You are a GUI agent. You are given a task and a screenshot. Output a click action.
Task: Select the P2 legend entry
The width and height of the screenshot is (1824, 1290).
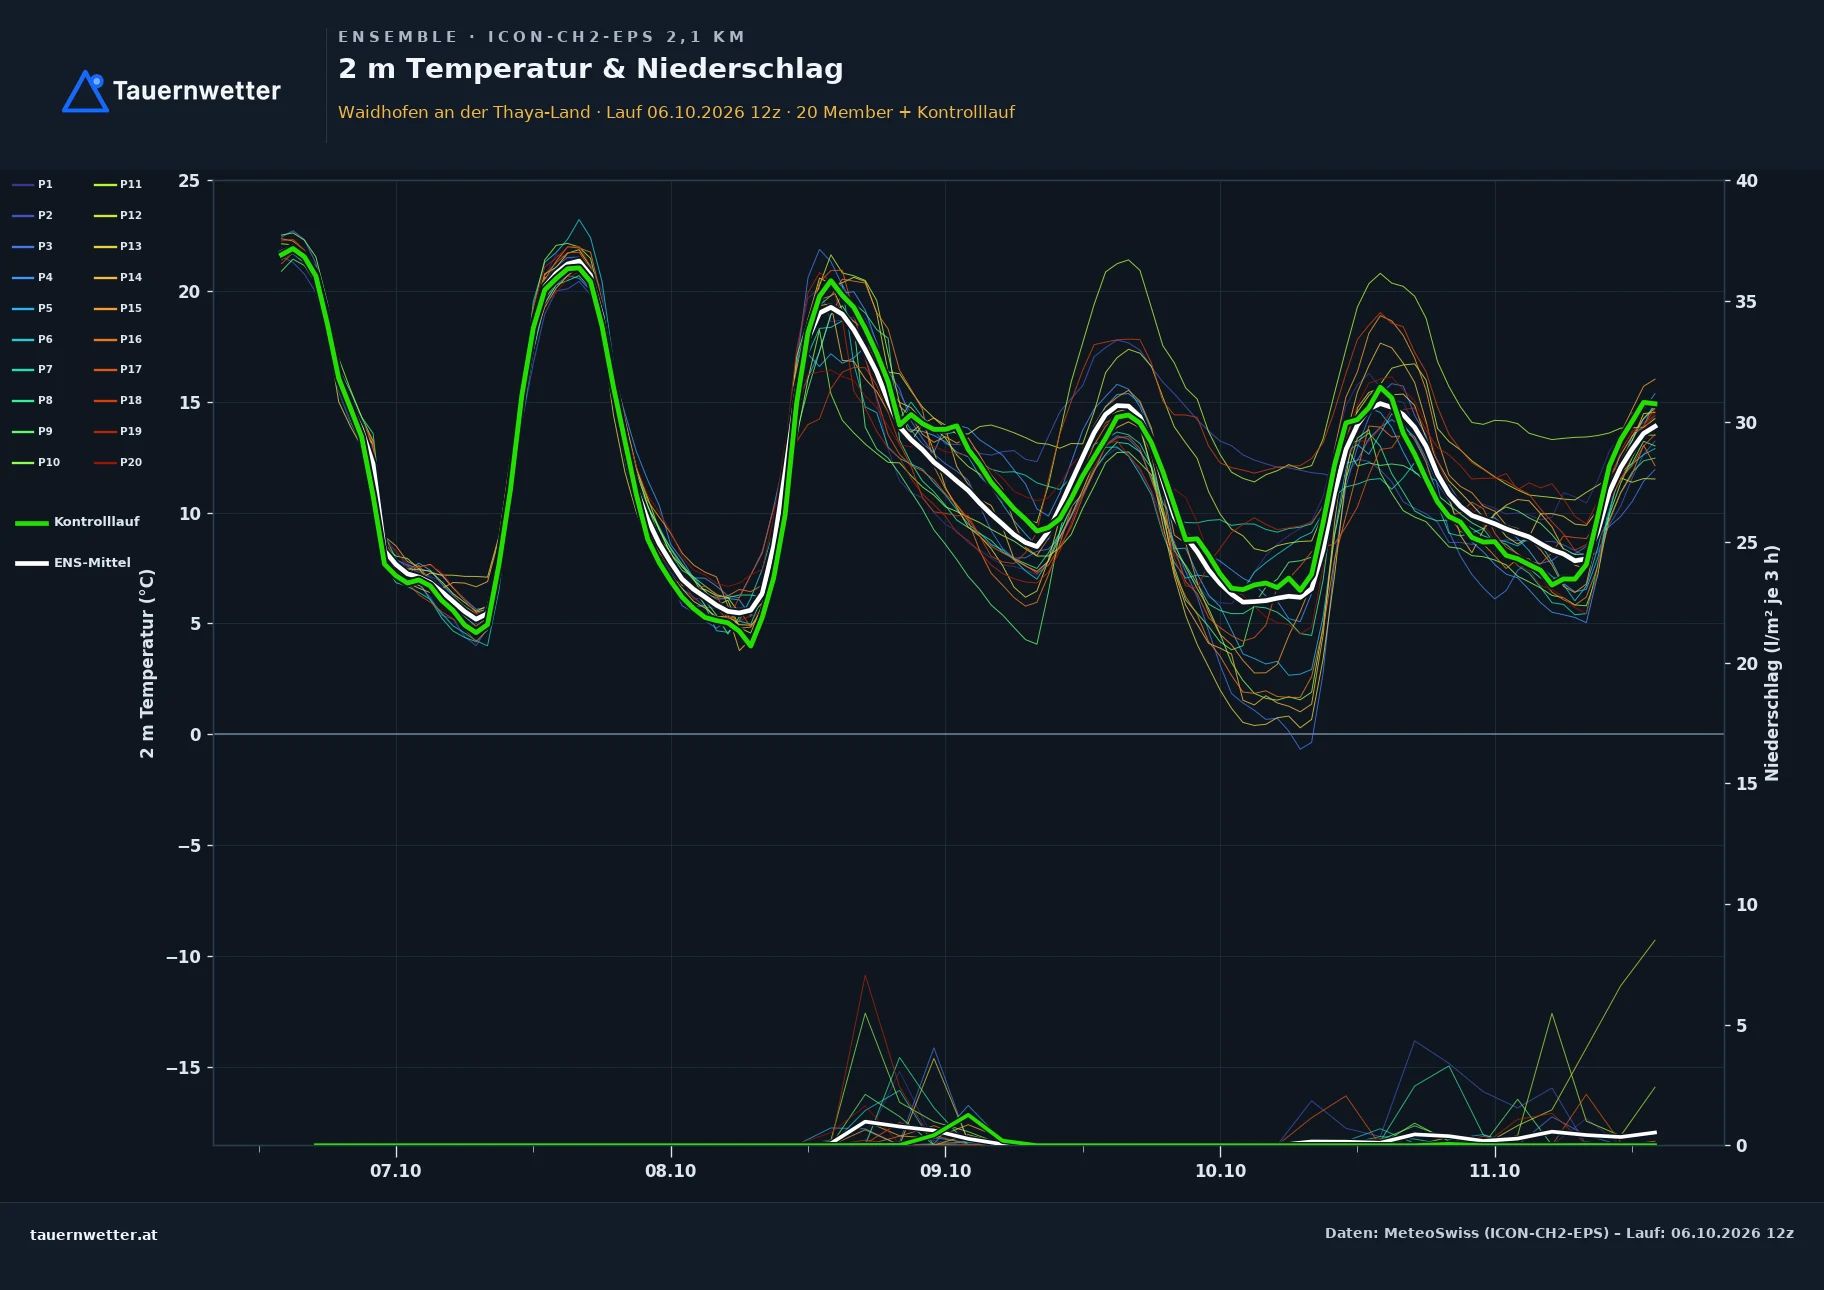(33, 215)
